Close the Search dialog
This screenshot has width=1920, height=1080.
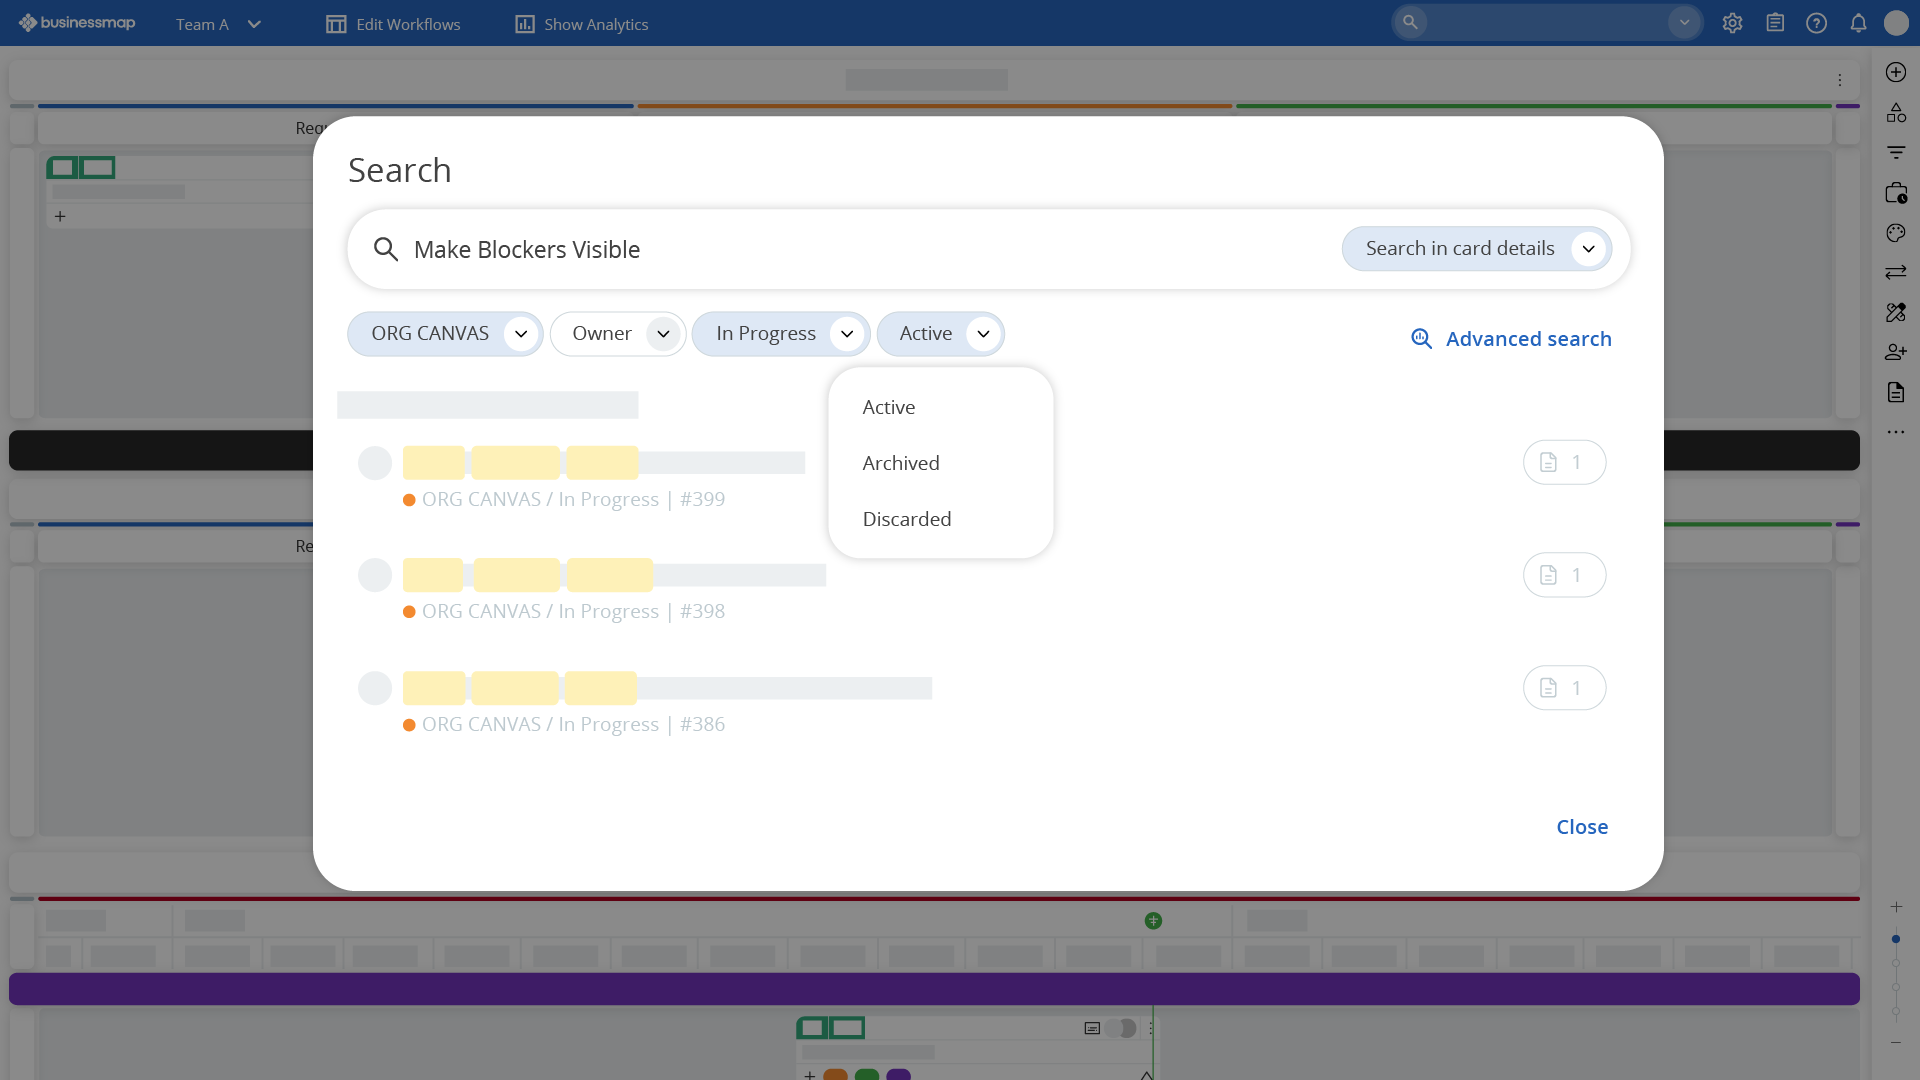pos(1582,827)
